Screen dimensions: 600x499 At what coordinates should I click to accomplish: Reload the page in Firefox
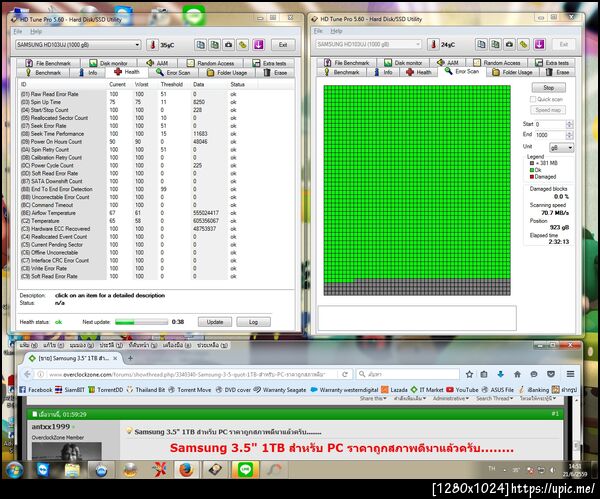point(345,374)
